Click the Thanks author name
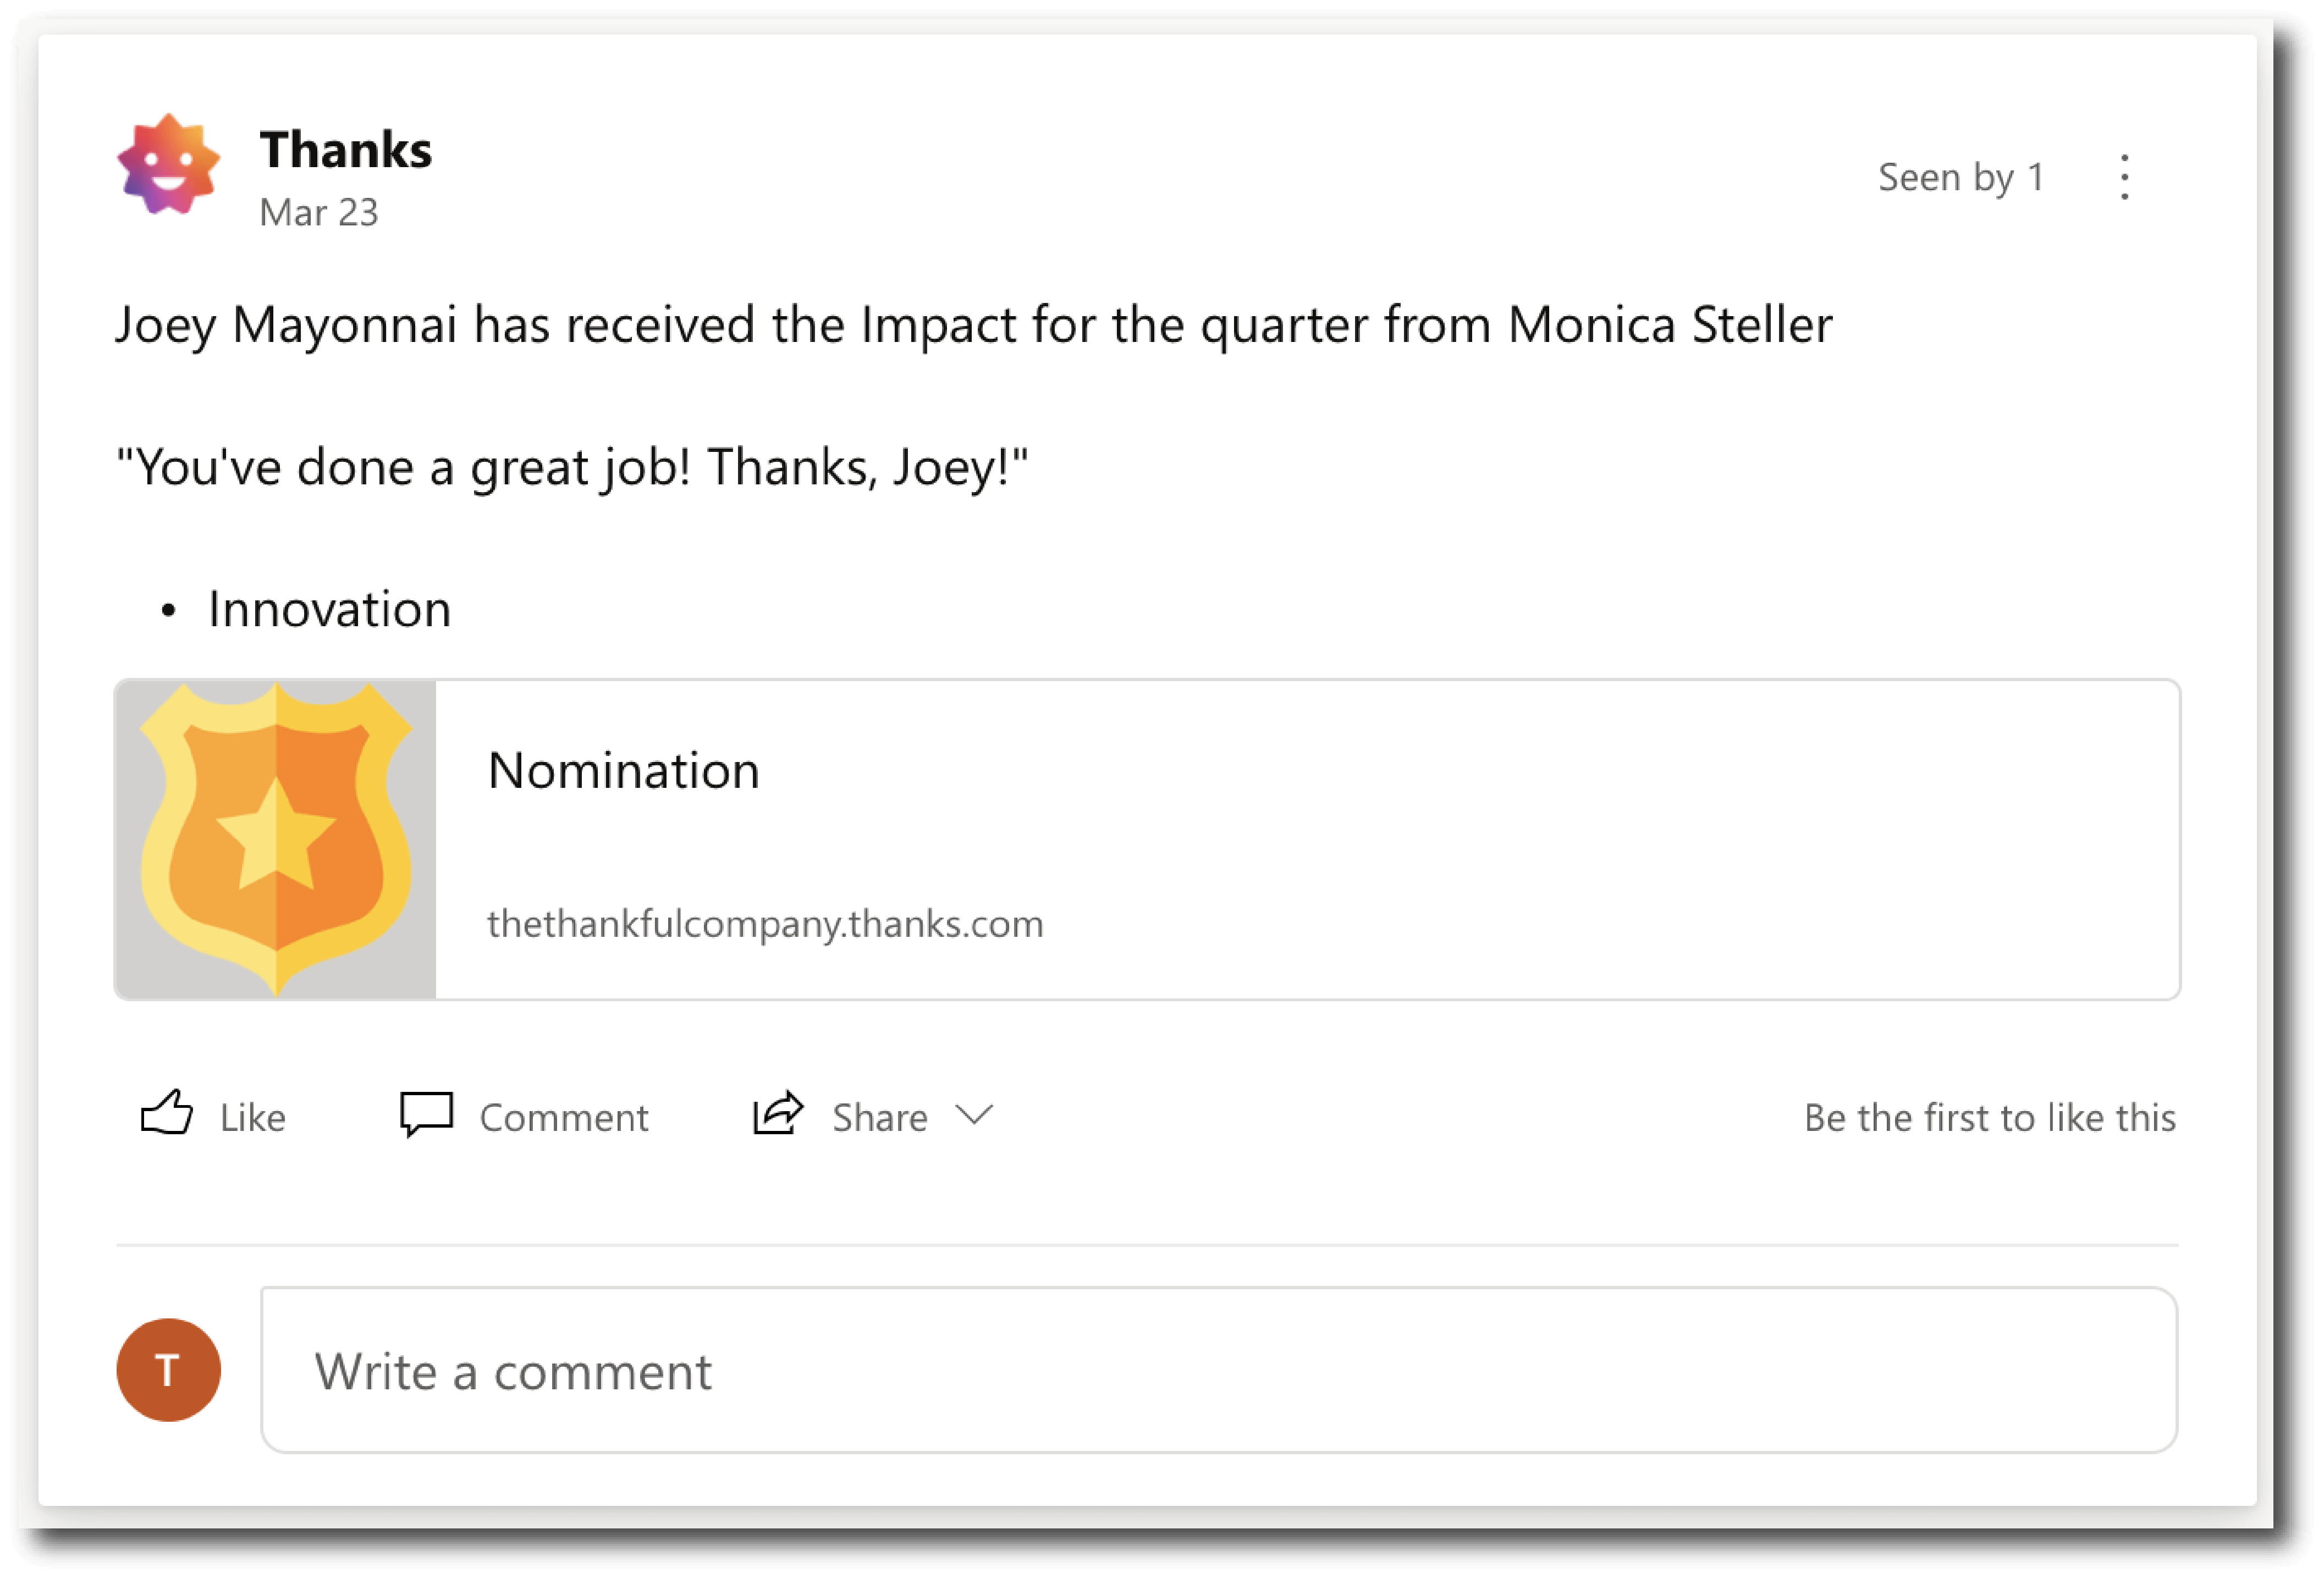The image size is (2324, 1579). [346, 150]
